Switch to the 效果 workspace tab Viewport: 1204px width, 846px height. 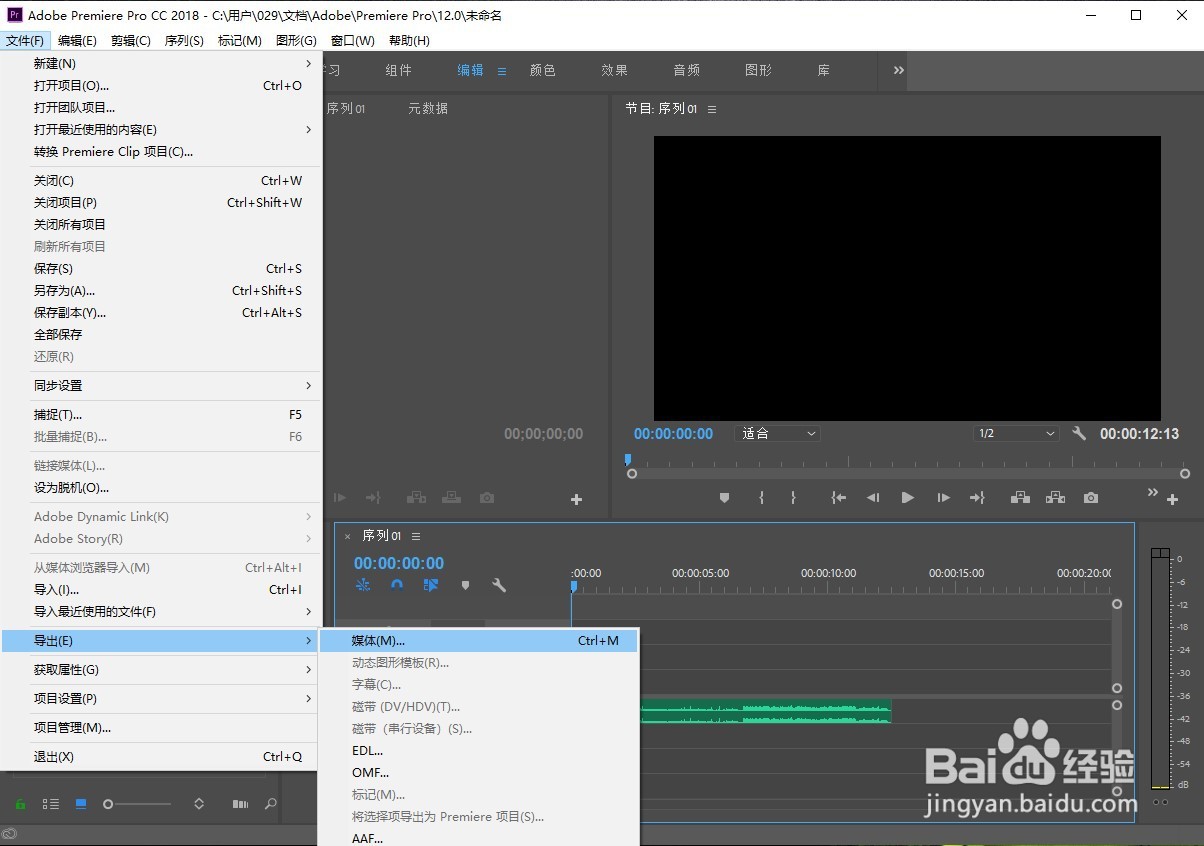[615, 70]
